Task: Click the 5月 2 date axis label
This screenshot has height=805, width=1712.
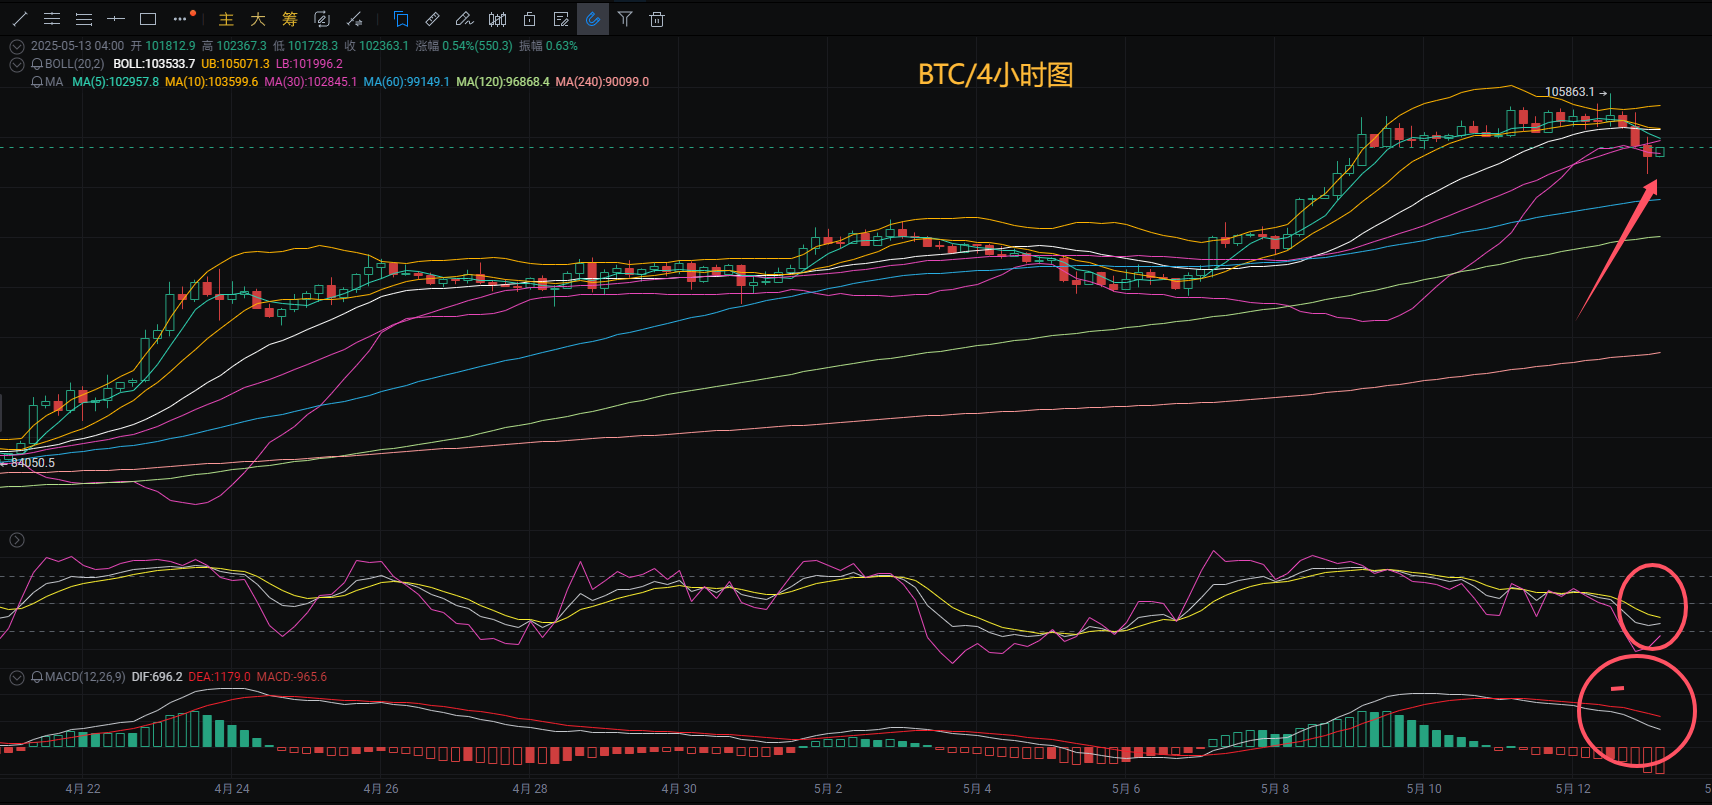Action: click(x=828, y=789)
